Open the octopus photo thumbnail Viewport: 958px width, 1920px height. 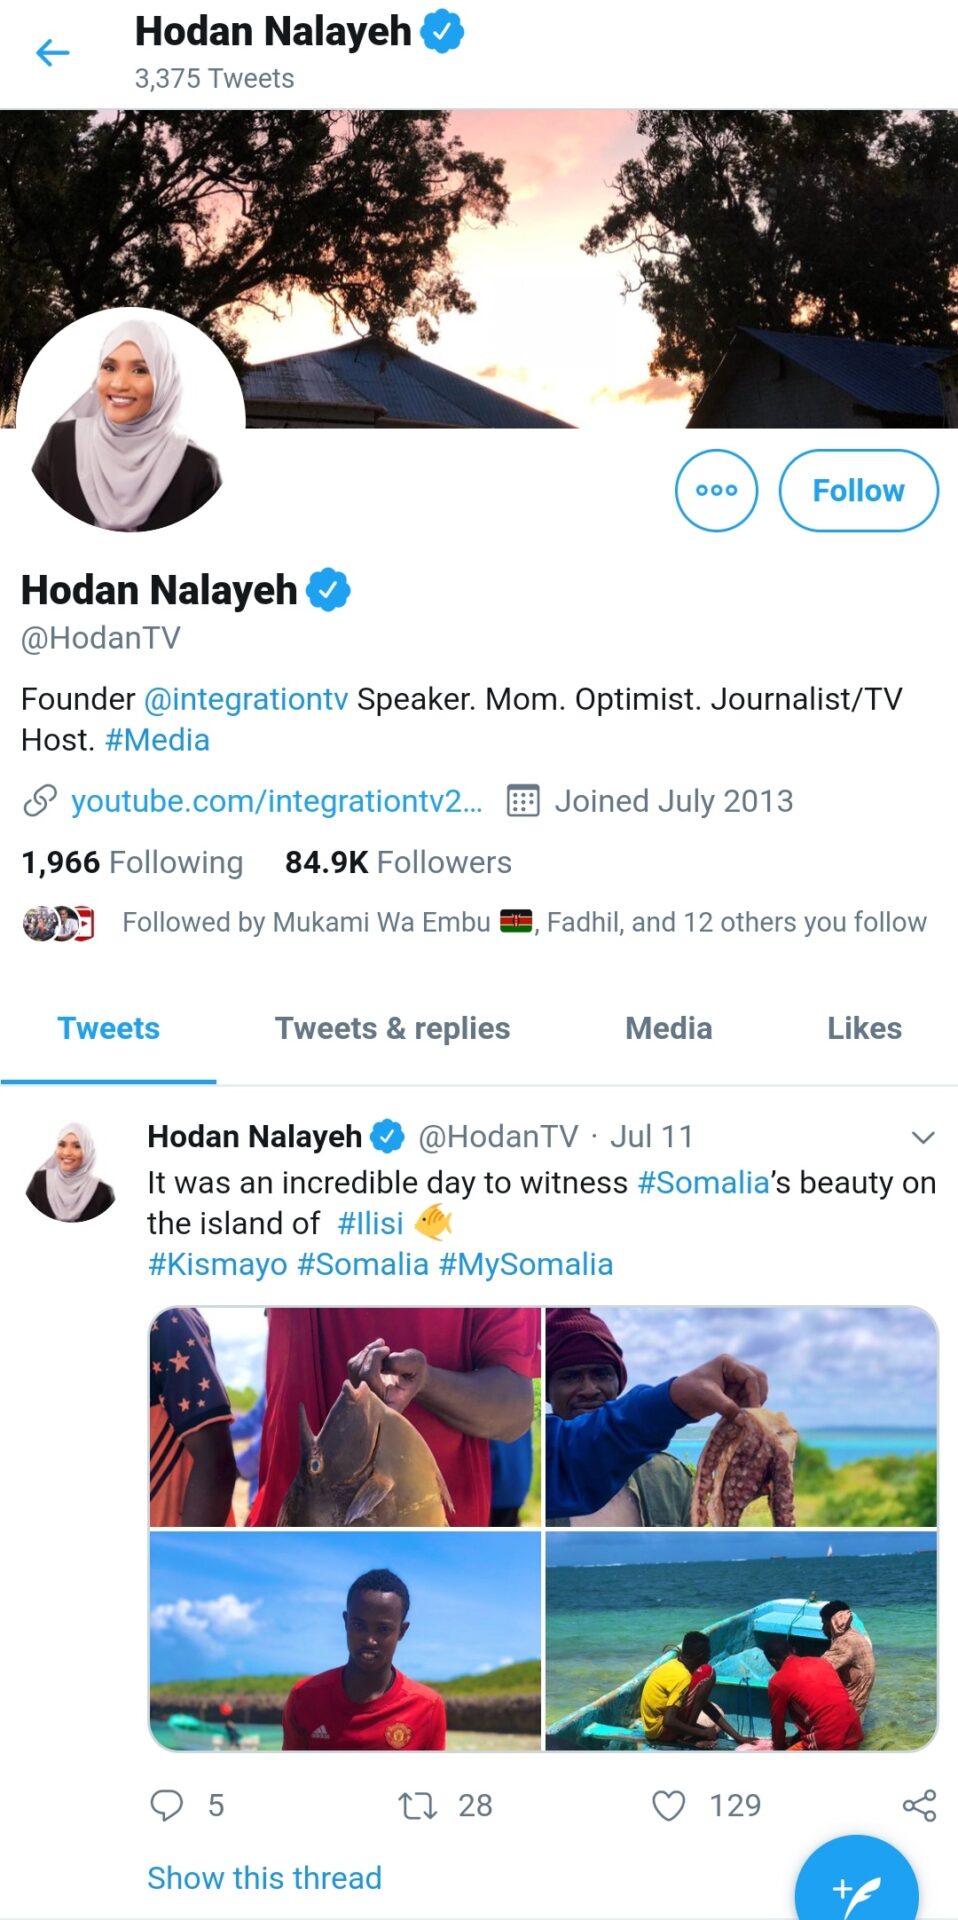pos(741,1416)
